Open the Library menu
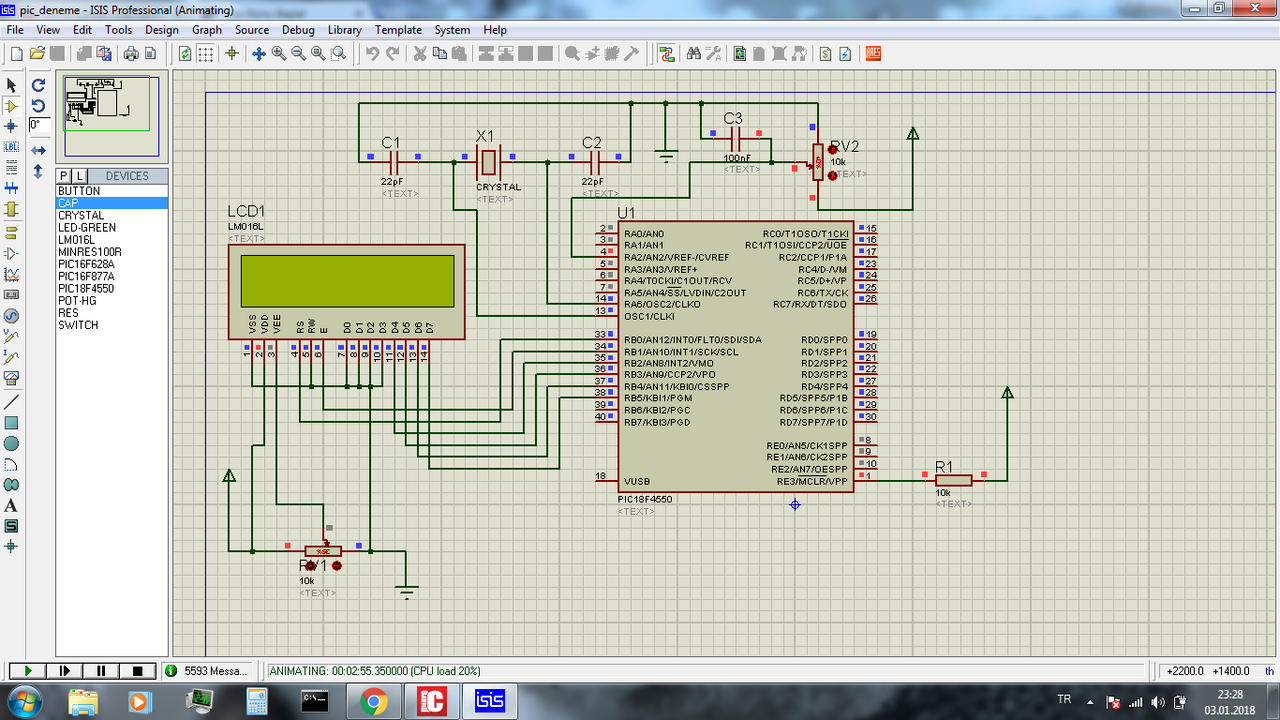The image size is (1280, 720). point(344,30)
